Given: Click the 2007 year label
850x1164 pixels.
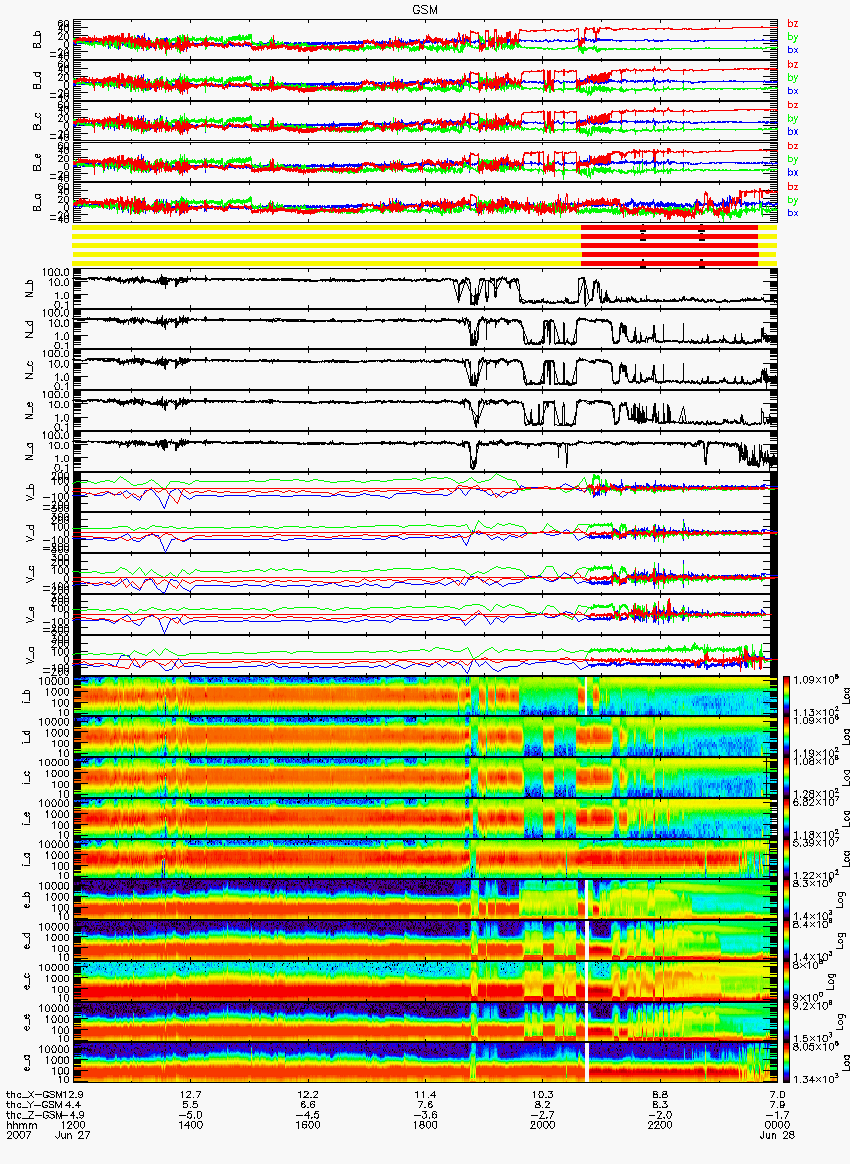Looking at the screenshot, I should (17, 1136).
